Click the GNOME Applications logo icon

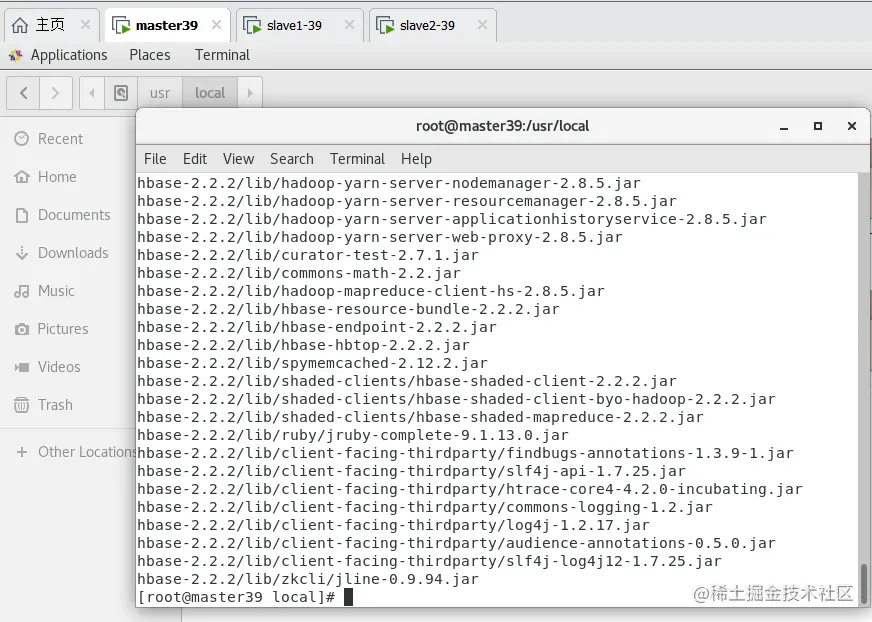point(16,55)
